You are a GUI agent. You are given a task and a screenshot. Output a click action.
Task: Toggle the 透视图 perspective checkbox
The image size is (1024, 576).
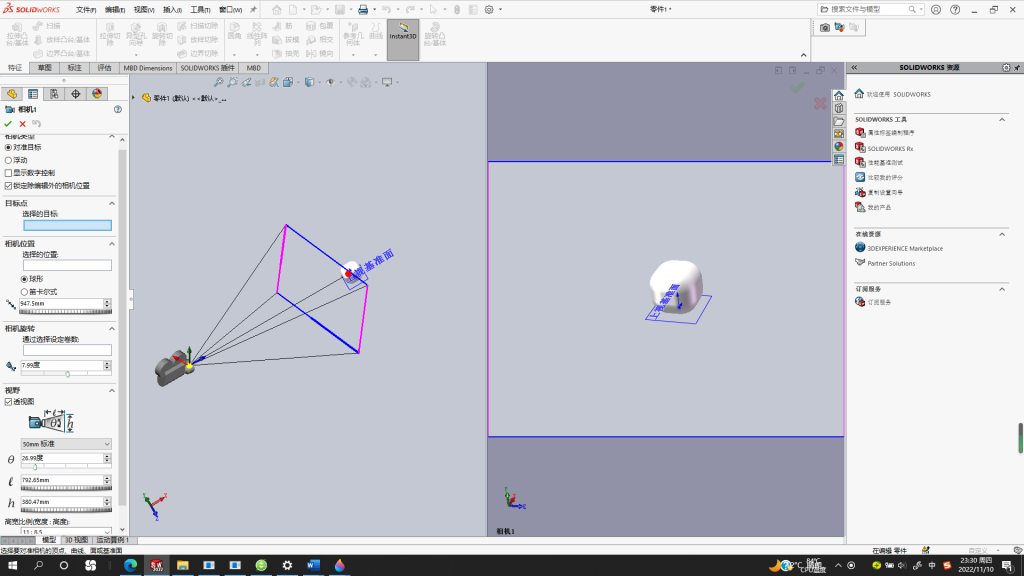[8, 402]
